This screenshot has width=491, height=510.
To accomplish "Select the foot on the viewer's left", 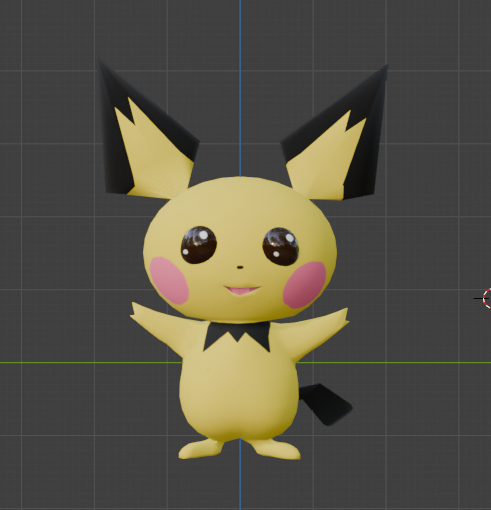I will 200,449.
